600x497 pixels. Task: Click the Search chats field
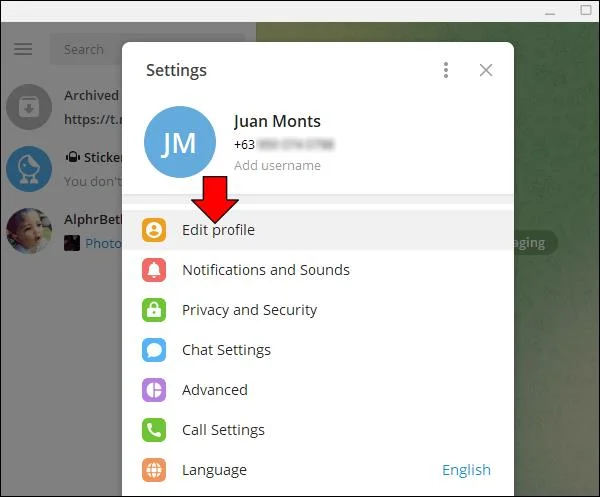pyautogui.click(x=88, y=49)
